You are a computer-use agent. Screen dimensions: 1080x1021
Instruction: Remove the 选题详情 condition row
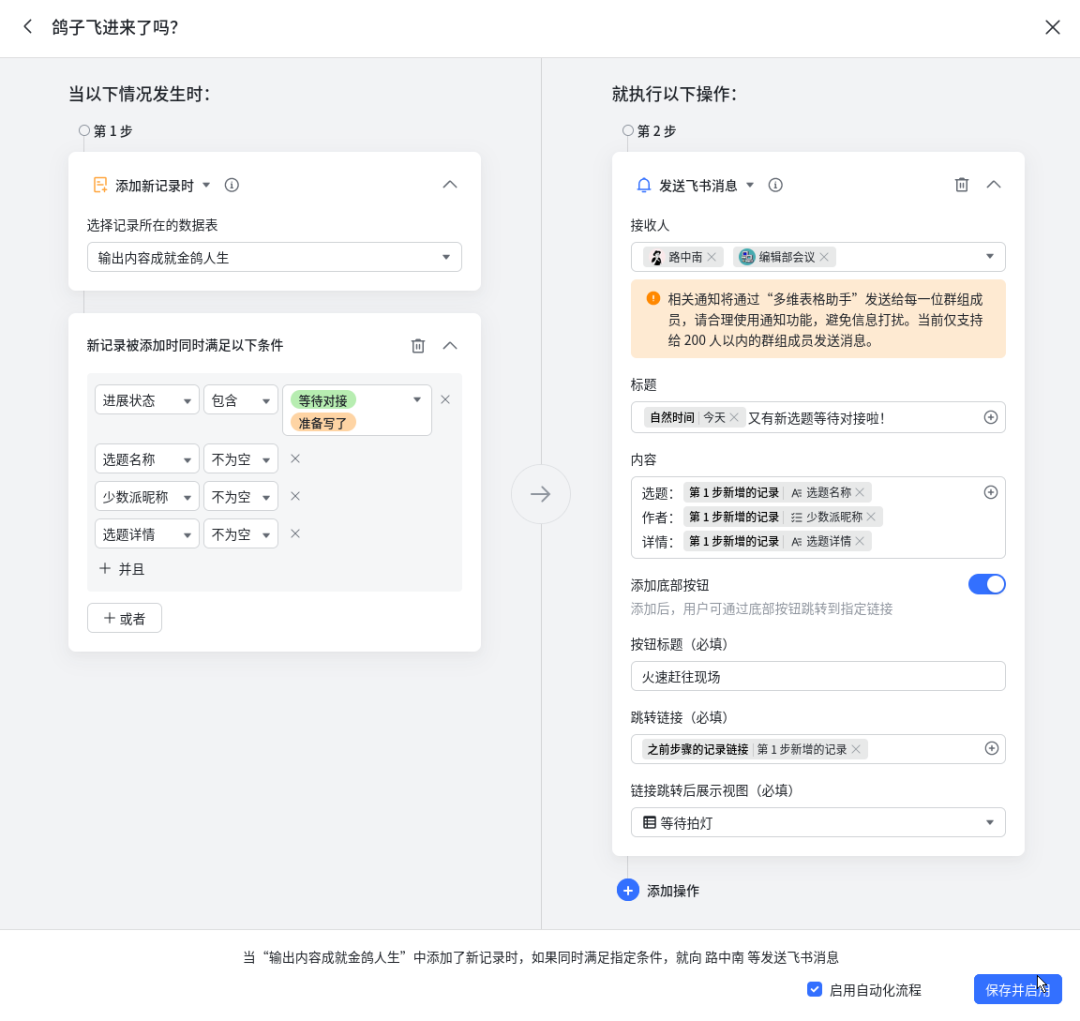coord(295,534)
